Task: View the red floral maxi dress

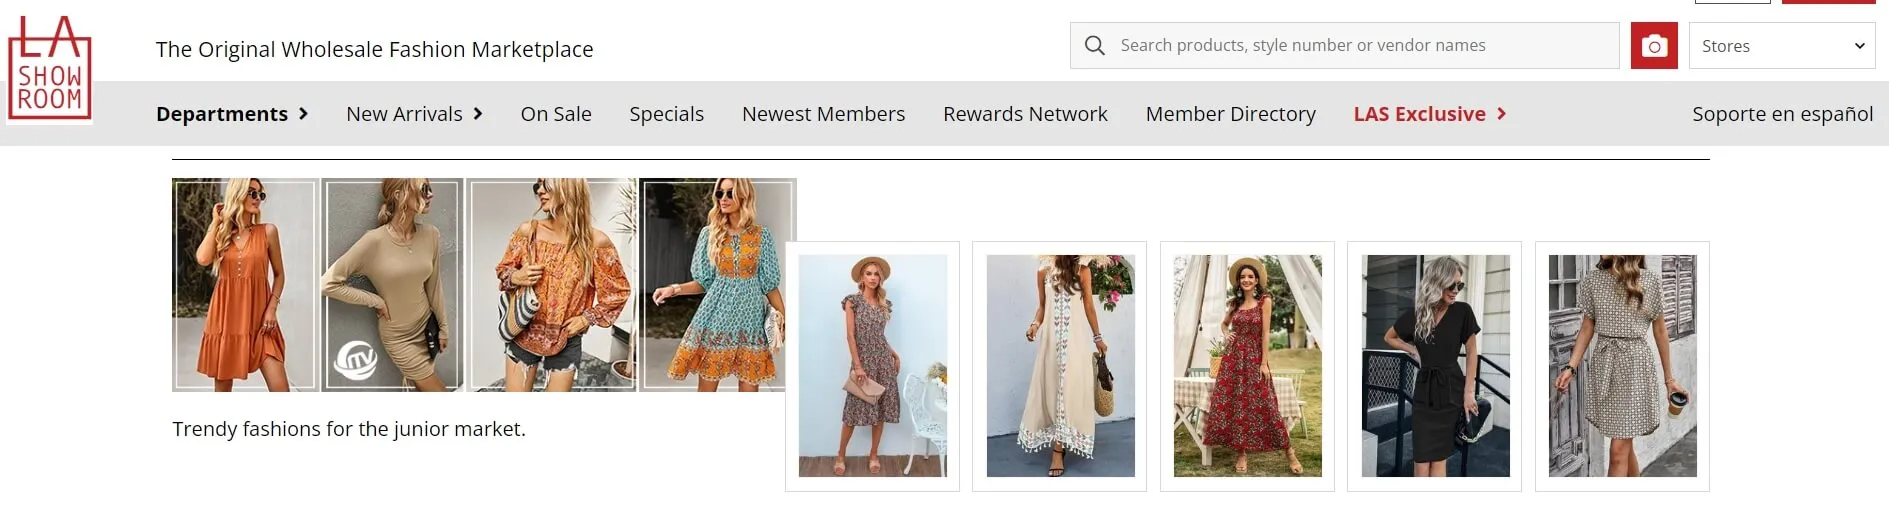Action: tap(1247, 366)
